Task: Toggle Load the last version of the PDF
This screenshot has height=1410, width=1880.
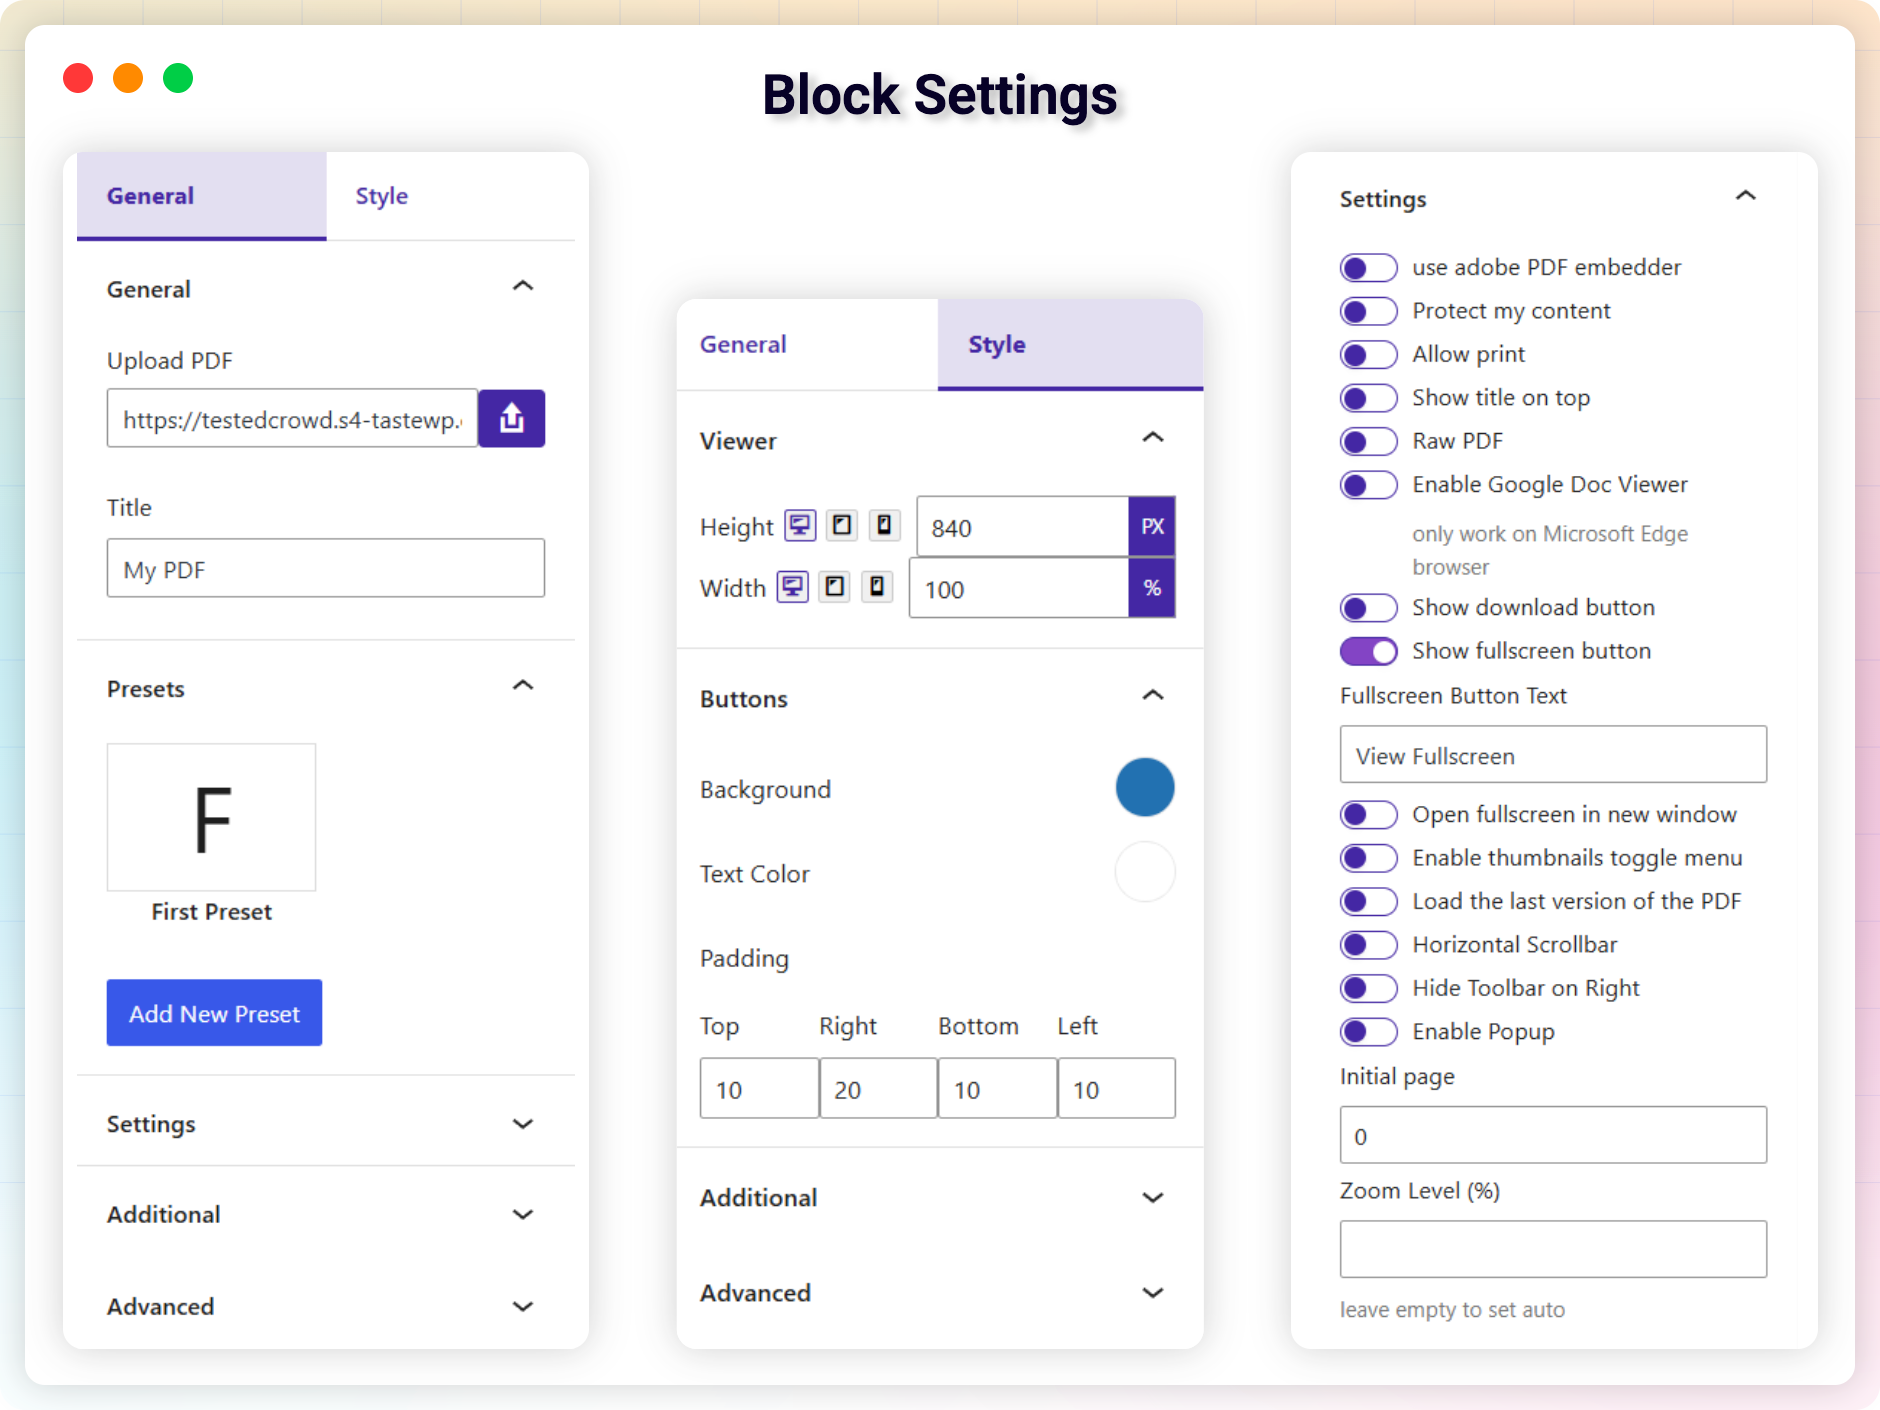Action: [1368, 901]
